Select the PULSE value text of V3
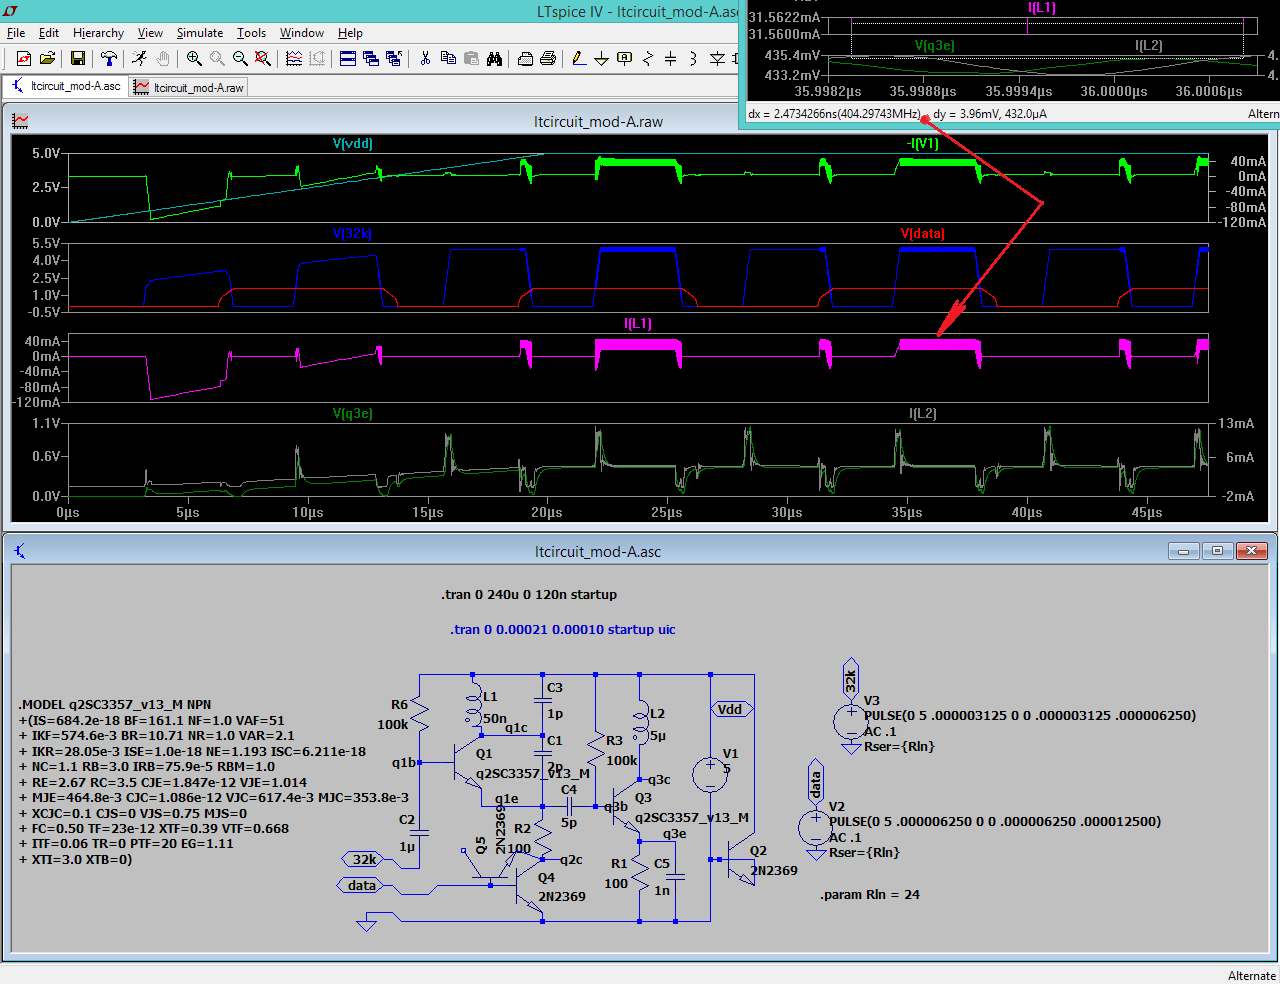The image size is (1280, 984). coord(1030,715)
